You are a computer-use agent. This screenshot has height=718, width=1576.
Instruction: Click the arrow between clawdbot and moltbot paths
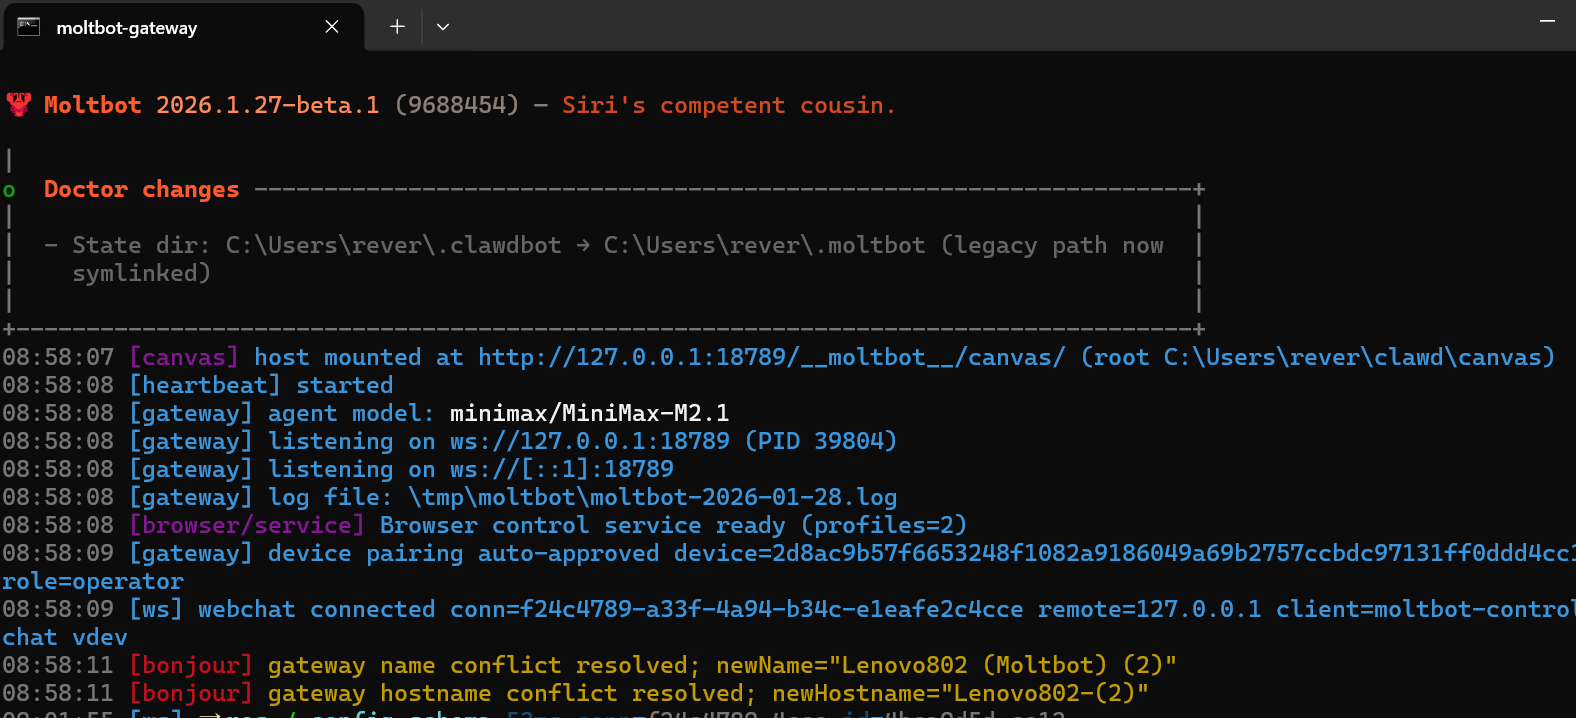point(583,245)
